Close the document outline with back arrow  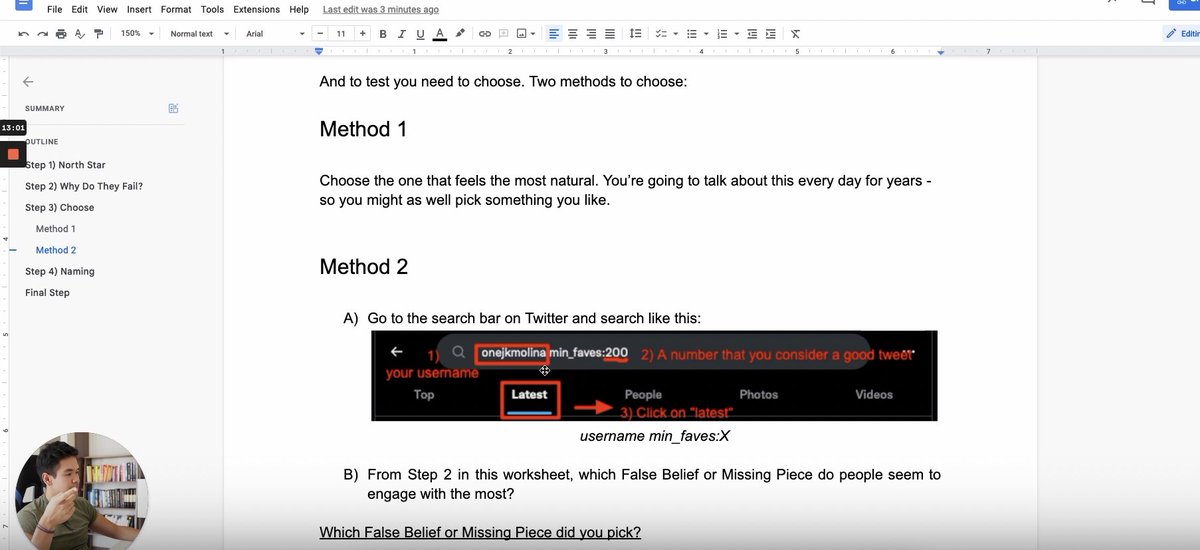point(28,82)
